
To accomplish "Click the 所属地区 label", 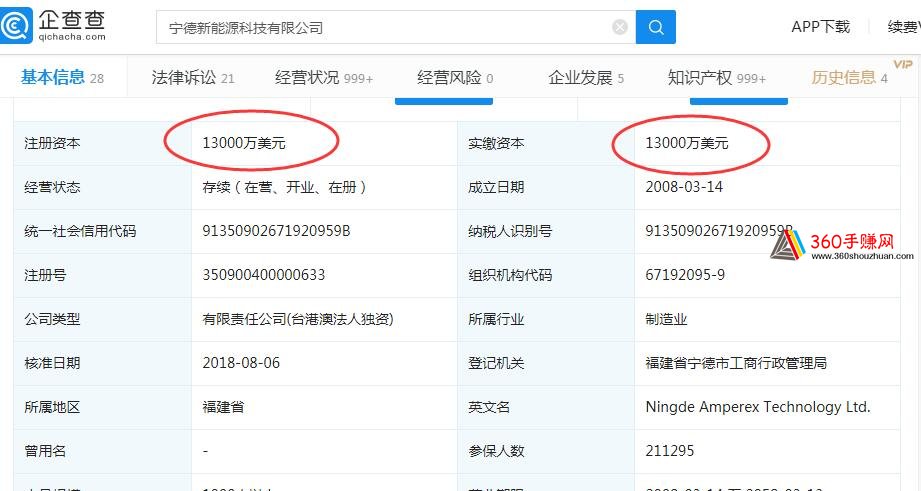I will click(x=52, y=407).
